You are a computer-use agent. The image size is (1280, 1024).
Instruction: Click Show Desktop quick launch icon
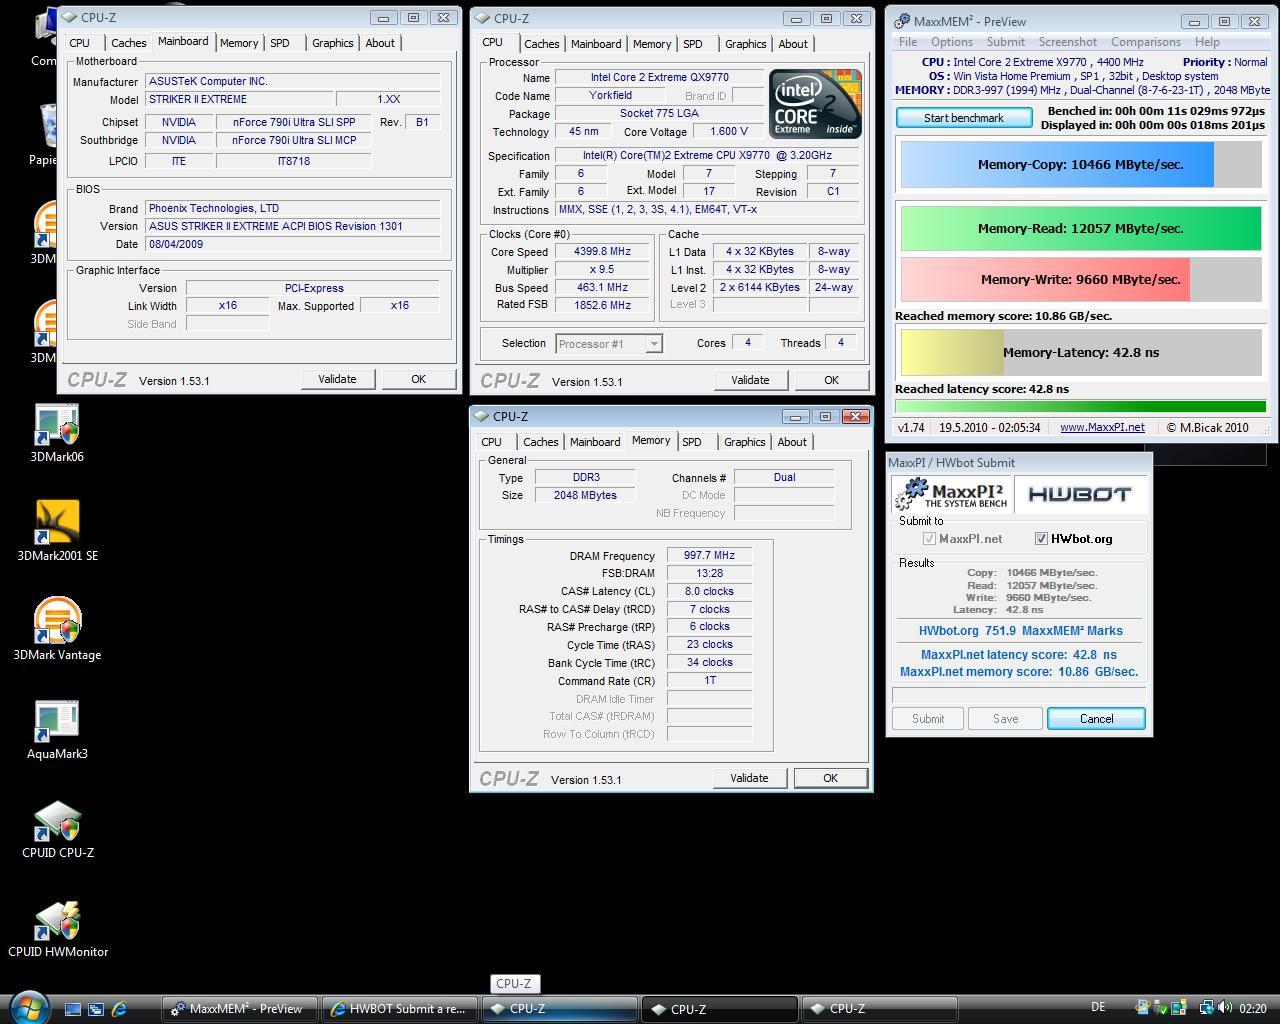[73, 1009]
